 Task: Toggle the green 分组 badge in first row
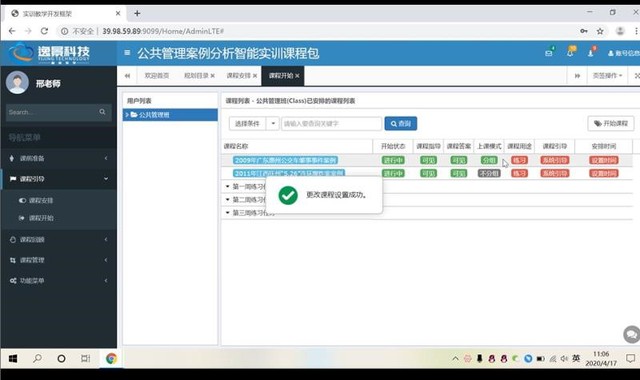point(489,160)
